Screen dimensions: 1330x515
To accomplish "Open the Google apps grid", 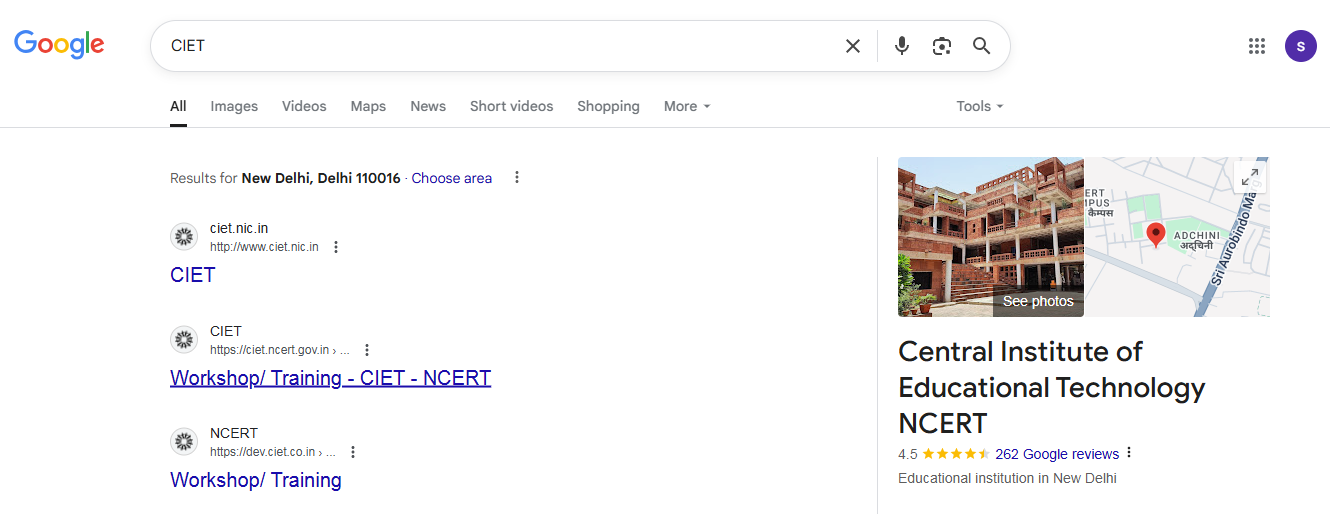I will 1257,46.
